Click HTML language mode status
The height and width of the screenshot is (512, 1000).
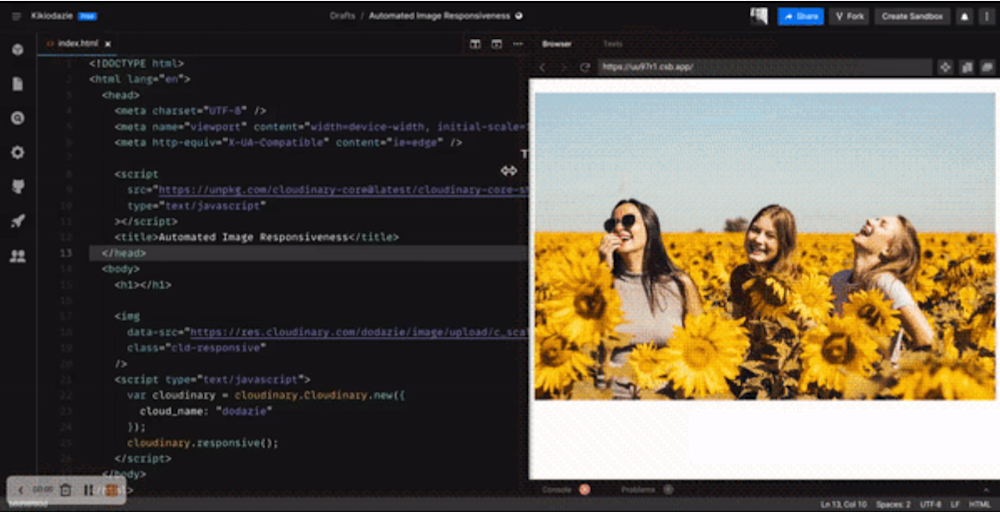point(980,504)
